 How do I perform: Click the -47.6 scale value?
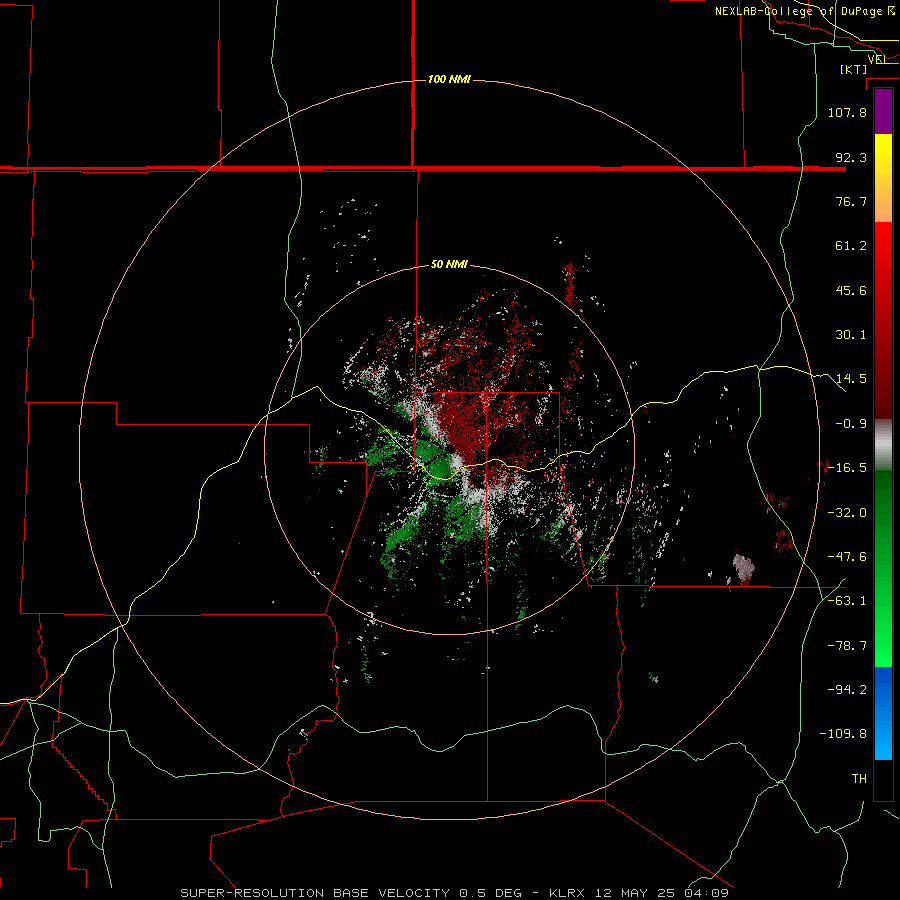coord(847,557)
